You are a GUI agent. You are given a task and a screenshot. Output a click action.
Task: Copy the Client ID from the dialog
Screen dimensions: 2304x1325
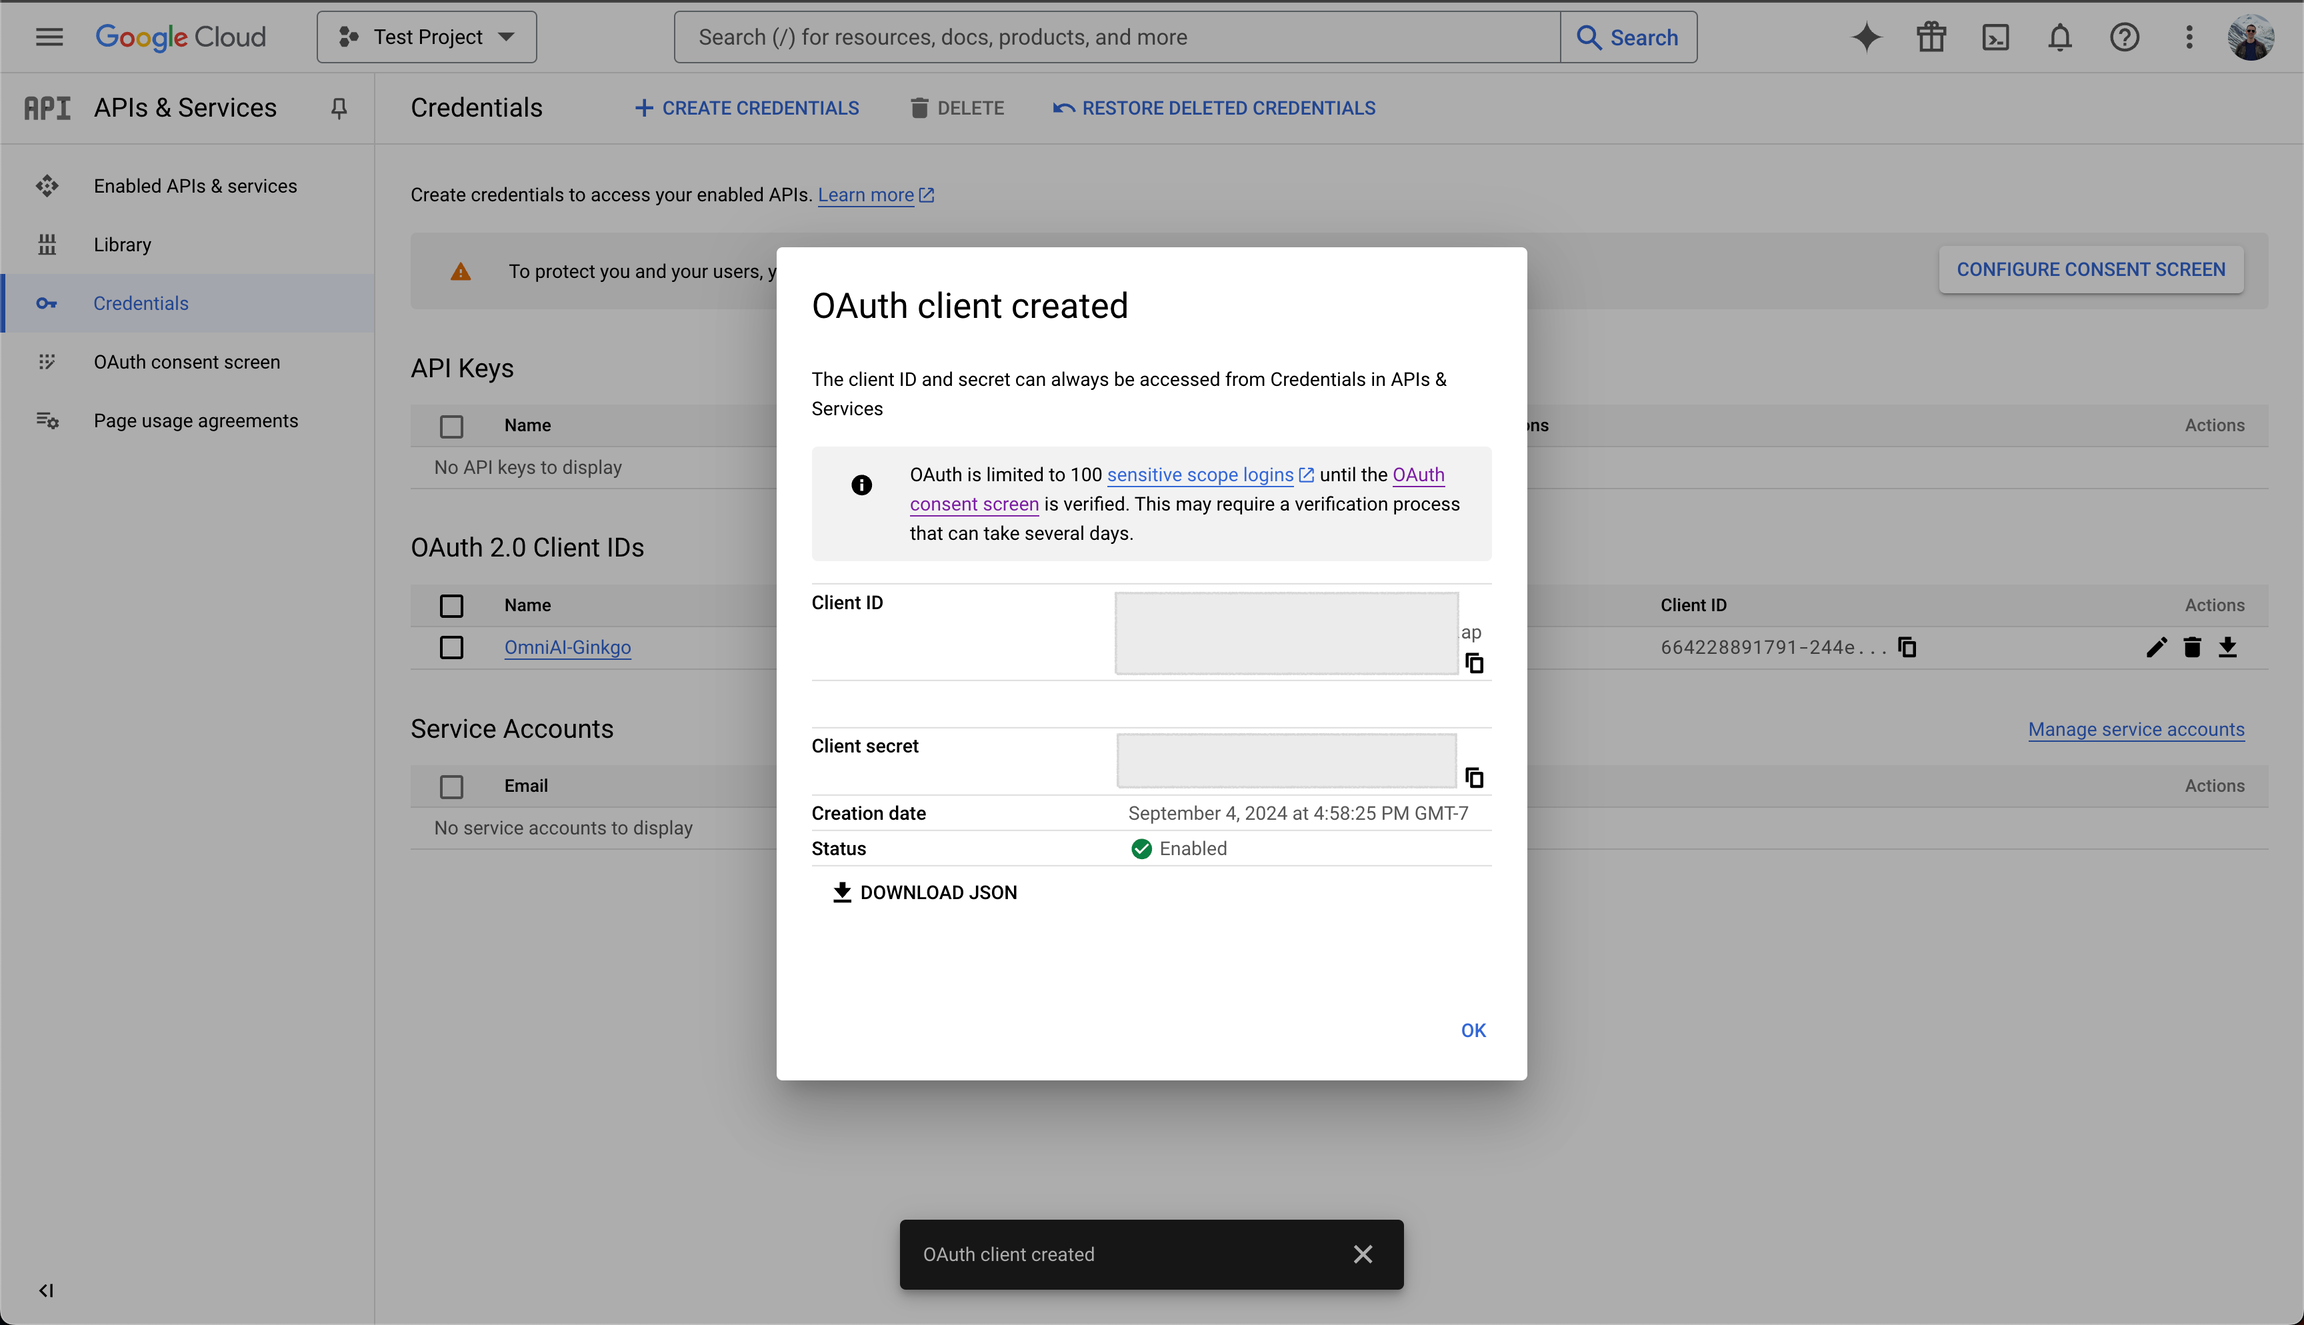pos(1474,662)
